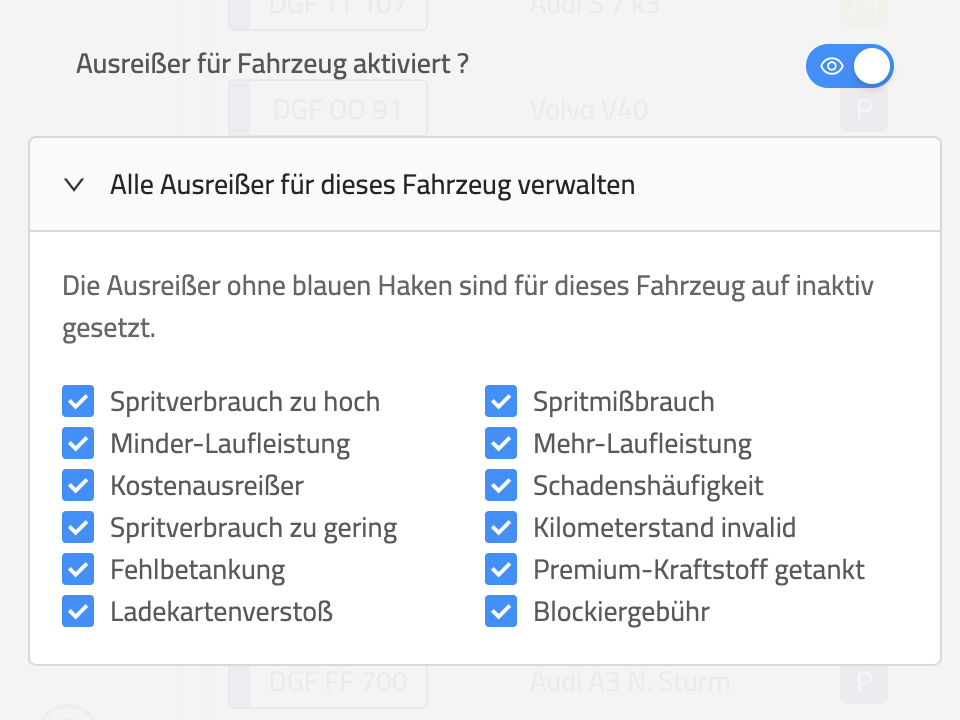Image resolution: width=960 pixels, height=720 pixels.
Task: Collapse the Alle Ausreißer verwalten chevron
Action: [73, 185]
